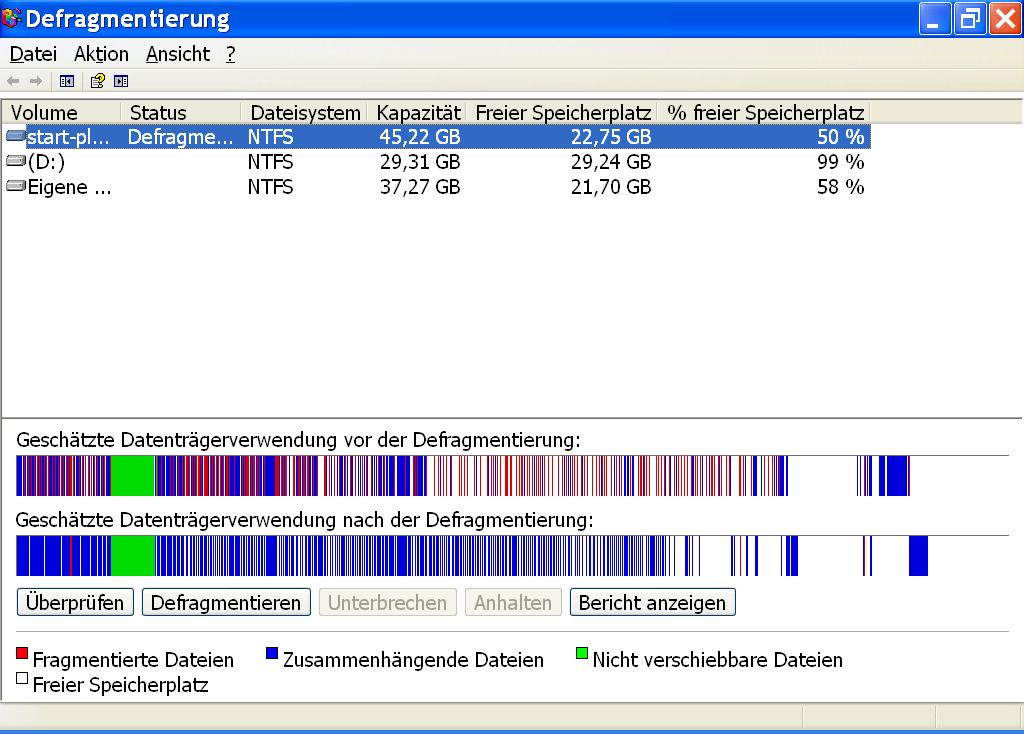
Task: Click the disk usage bar after defragmentation
Action: coord(513,556)
